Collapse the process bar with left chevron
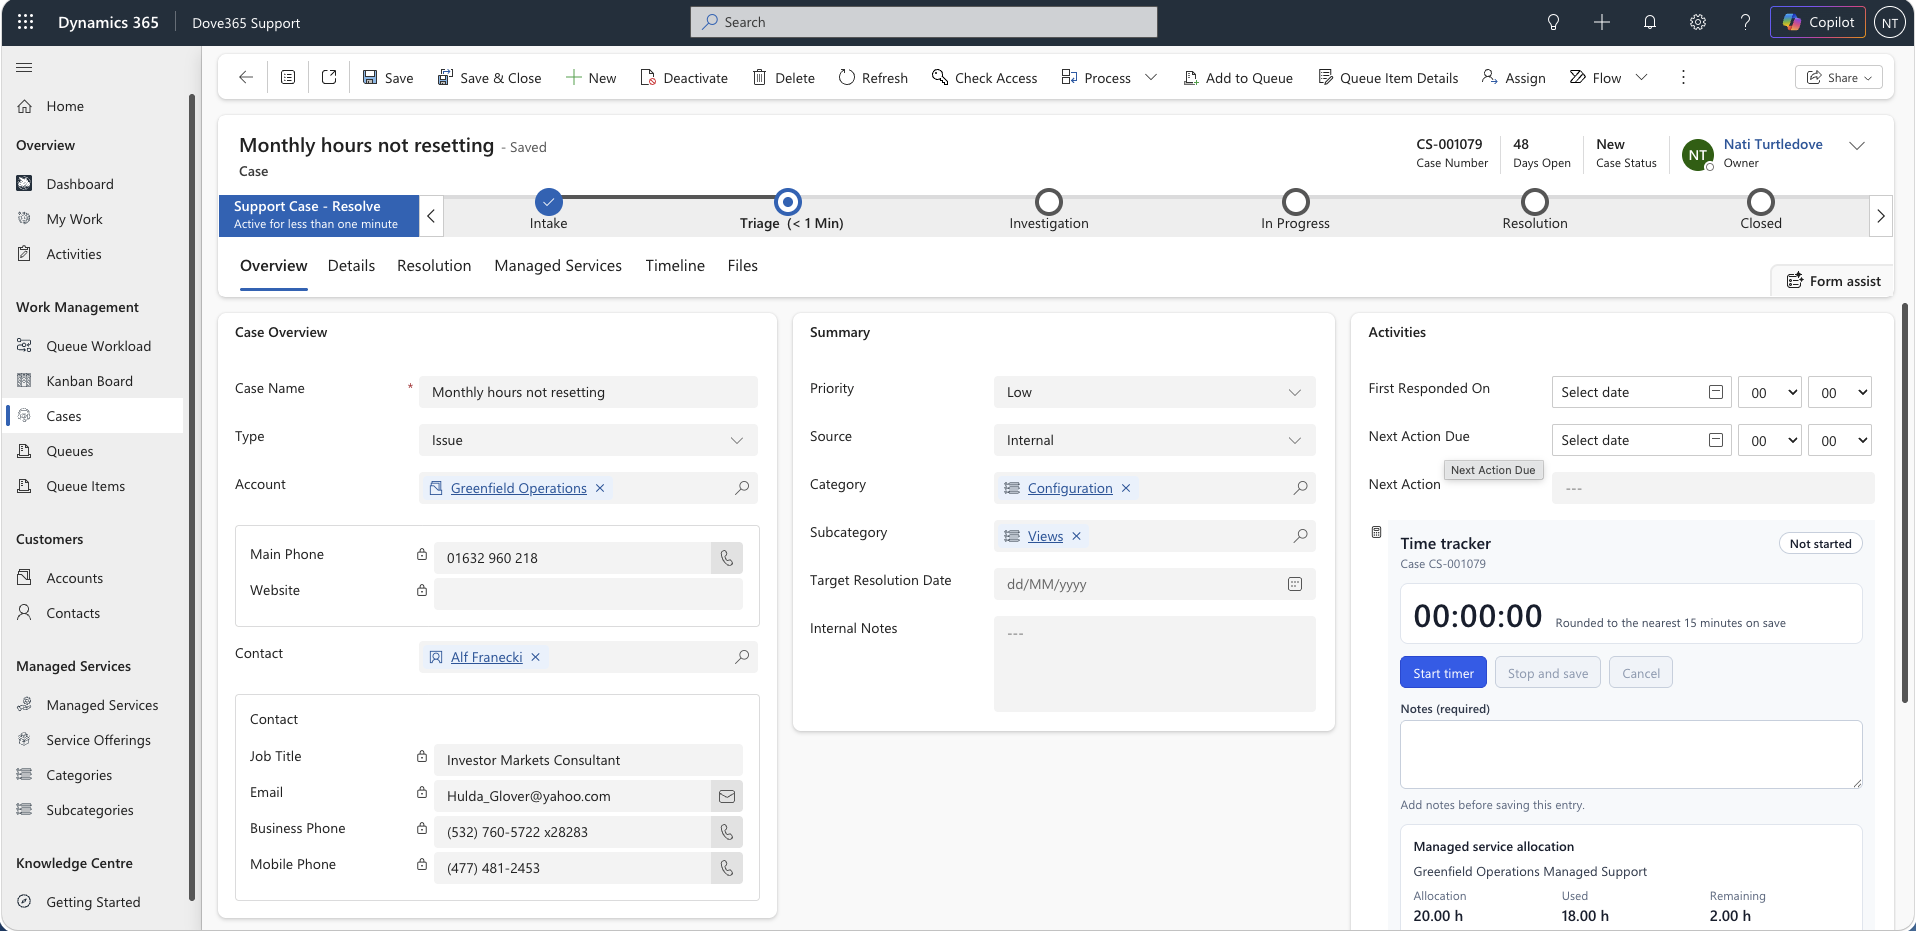The image size is (1916, 931). coord(431,216)
